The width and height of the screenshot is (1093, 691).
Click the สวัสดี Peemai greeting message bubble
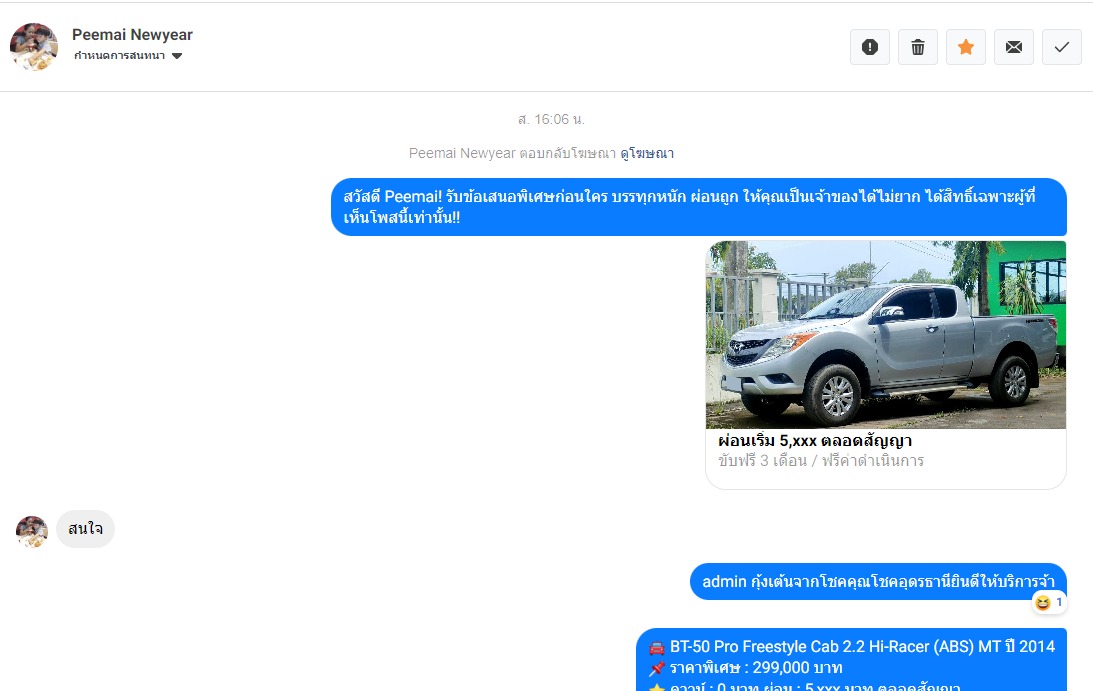(x=698, y=207)
